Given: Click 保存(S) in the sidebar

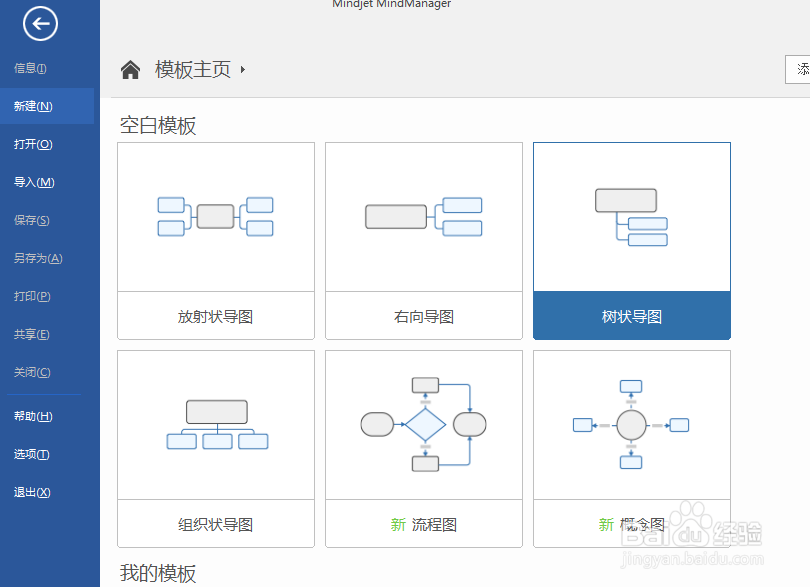Looking at the screenshot, I should [x=32, y=220].
